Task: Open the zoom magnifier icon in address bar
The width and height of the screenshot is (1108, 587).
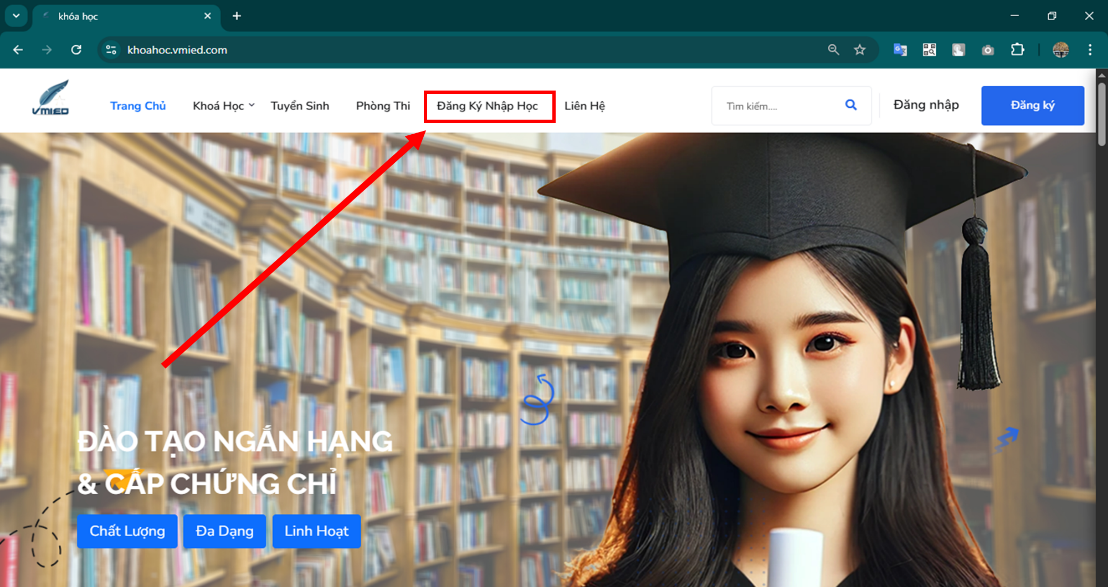Action: coord(834,49)
